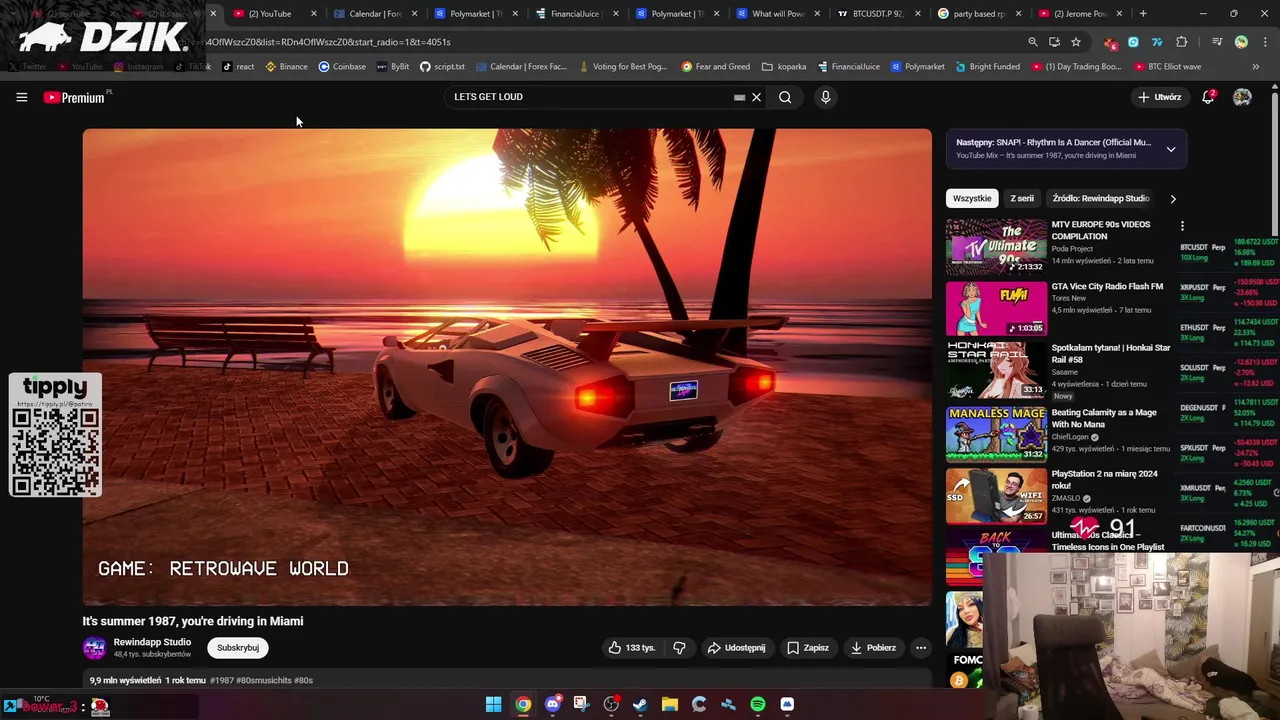Viewport: 1280px width, 720px height.
Task: Open the GTA Vice City Radio Flash FM thumbnail
Action: pos(996,309)
